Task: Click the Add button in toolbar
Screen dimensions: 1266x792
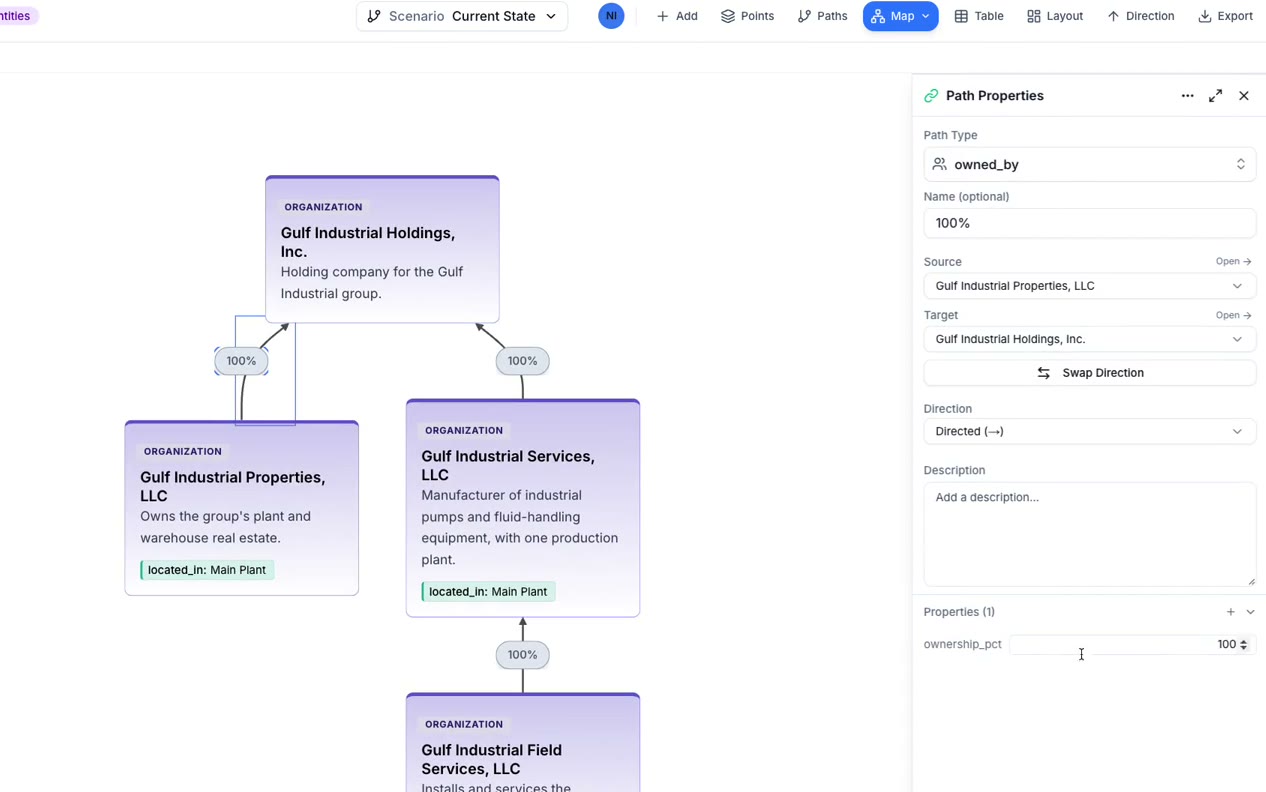Action: point(677,16)
